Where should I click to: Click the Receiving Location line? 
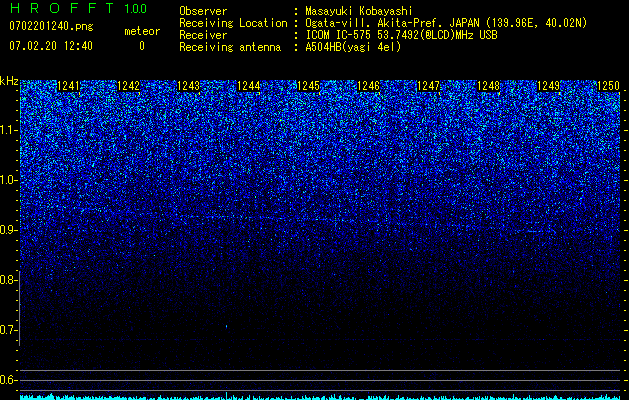pyautogui.click(x=383, y=23)
